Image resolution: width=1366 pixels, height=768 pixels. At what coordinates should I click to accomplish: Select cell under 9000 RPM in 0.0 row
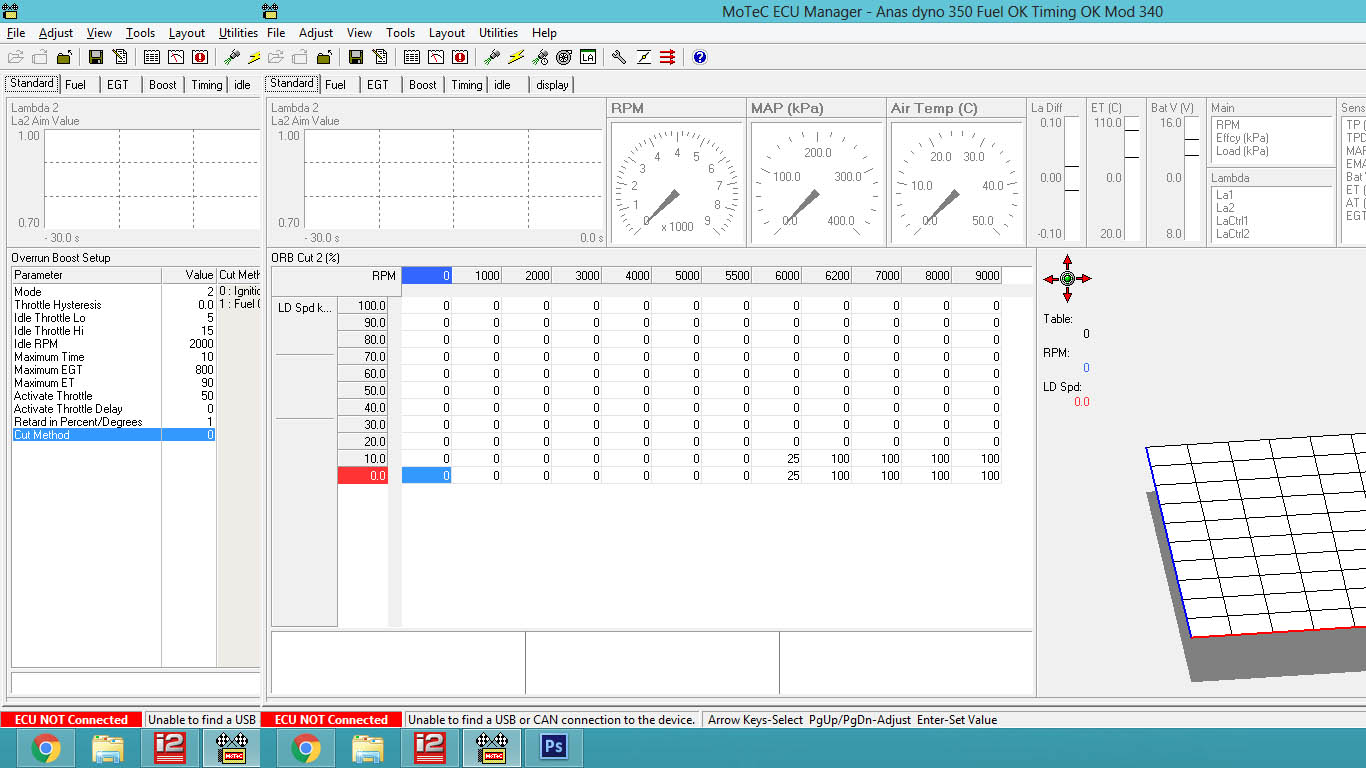pyautogui.click(x=977, y=476)
